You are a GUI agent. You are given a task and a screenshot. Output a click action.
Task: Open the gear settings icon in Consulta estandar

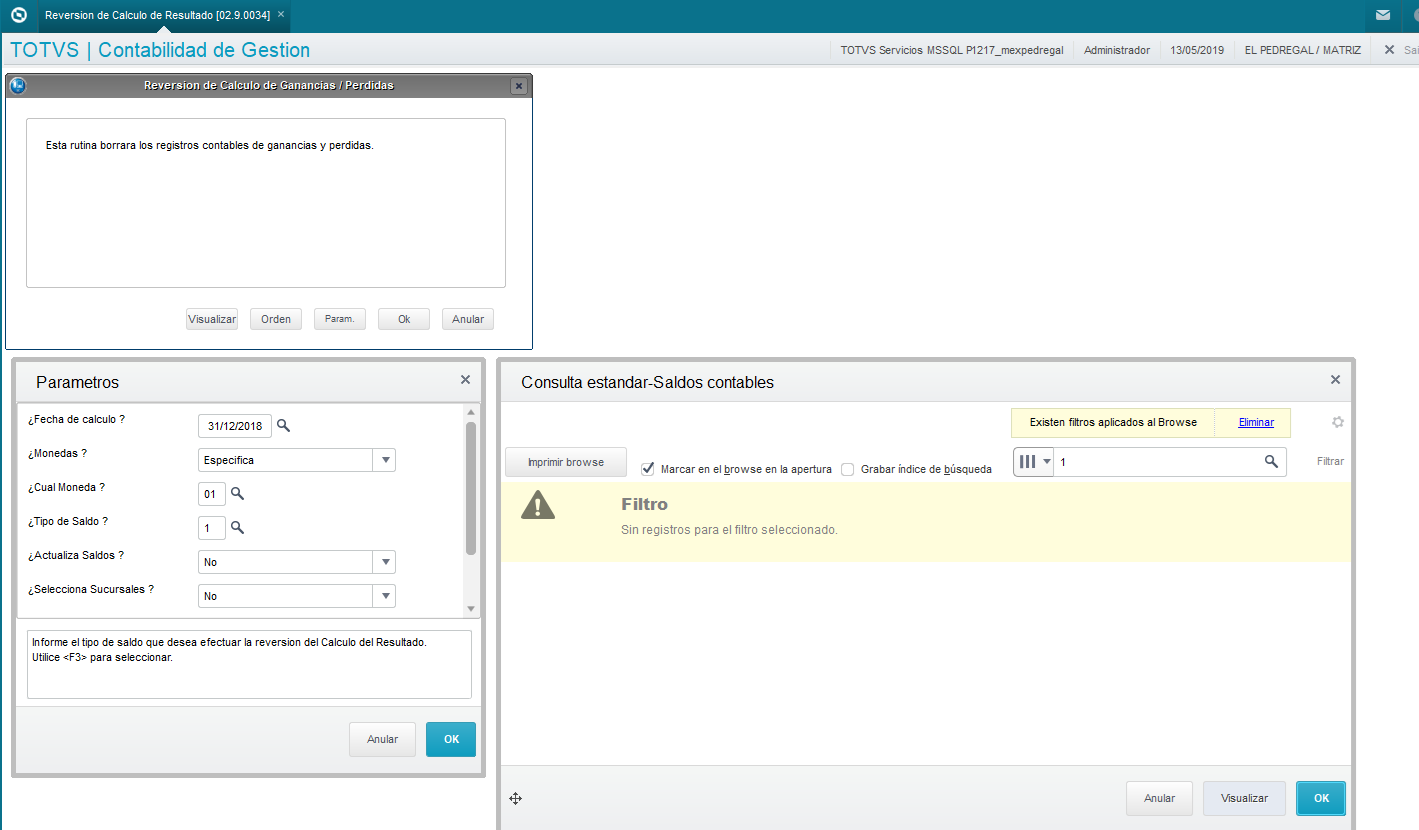pos(1338,422)
